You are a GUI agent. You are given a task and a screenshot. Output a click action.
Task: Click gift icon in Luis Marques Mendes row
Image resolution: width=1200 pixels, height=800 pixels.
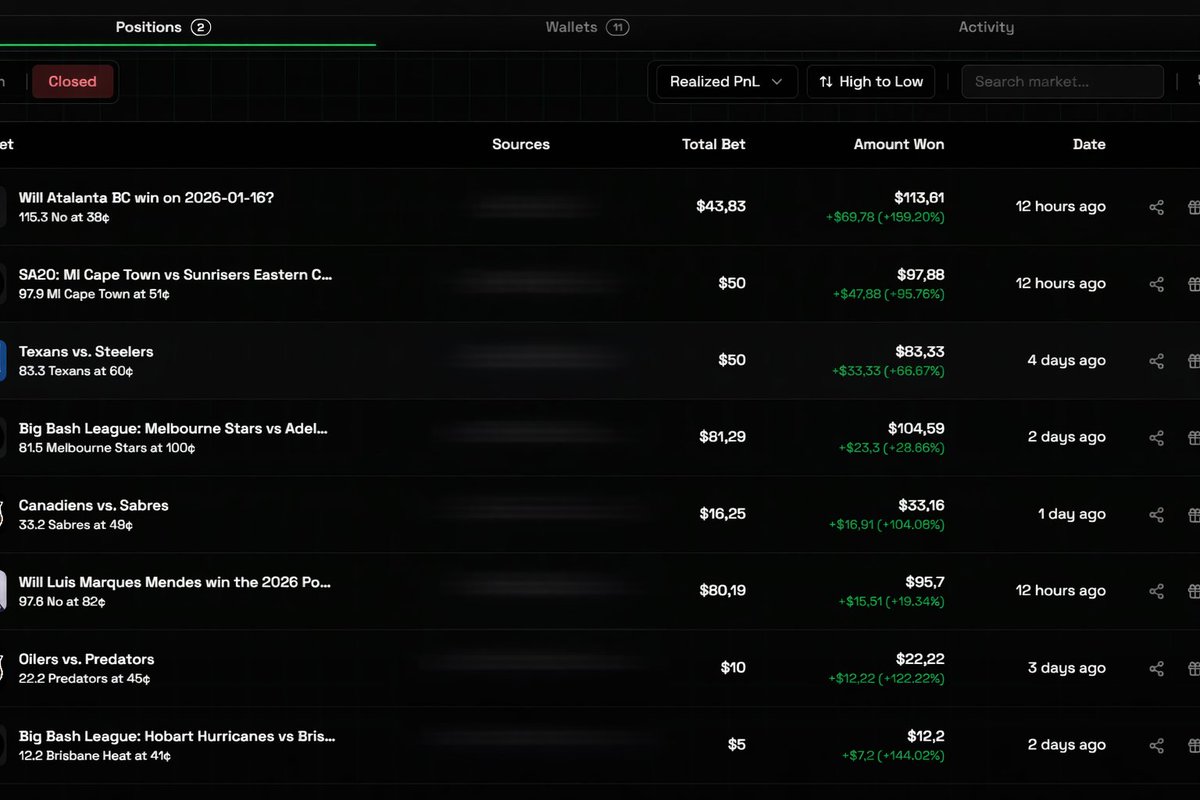point(1193,591)
